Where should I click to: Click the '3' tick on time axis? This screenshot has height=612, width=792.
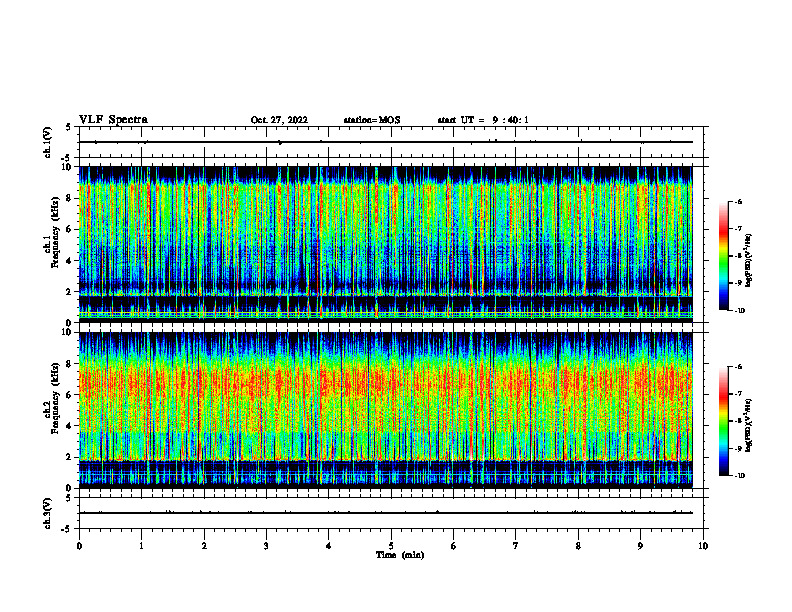[x=267, y=546]
